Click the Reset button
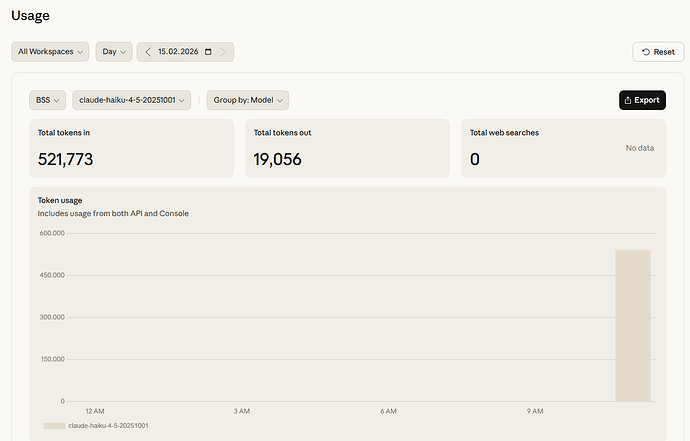690x441 pixels. pyautogui.click(x=658, y=51)
